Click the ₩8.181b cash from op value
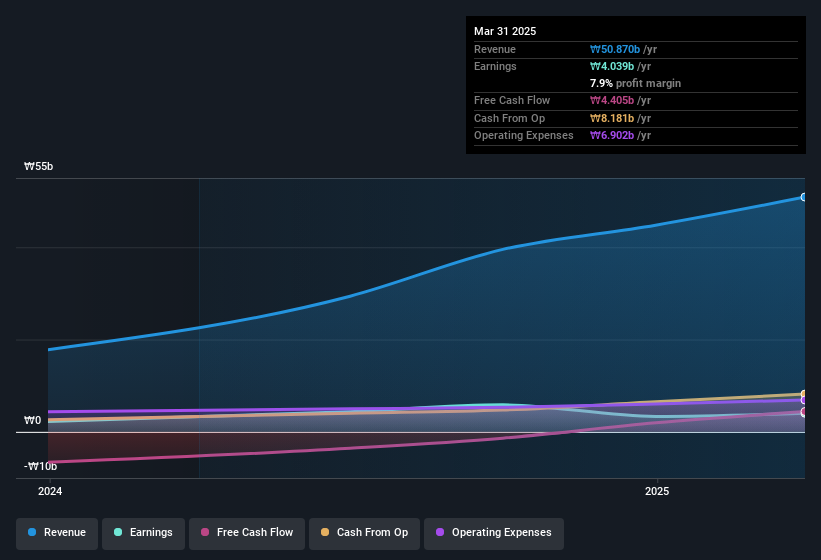 coord(612,118)
